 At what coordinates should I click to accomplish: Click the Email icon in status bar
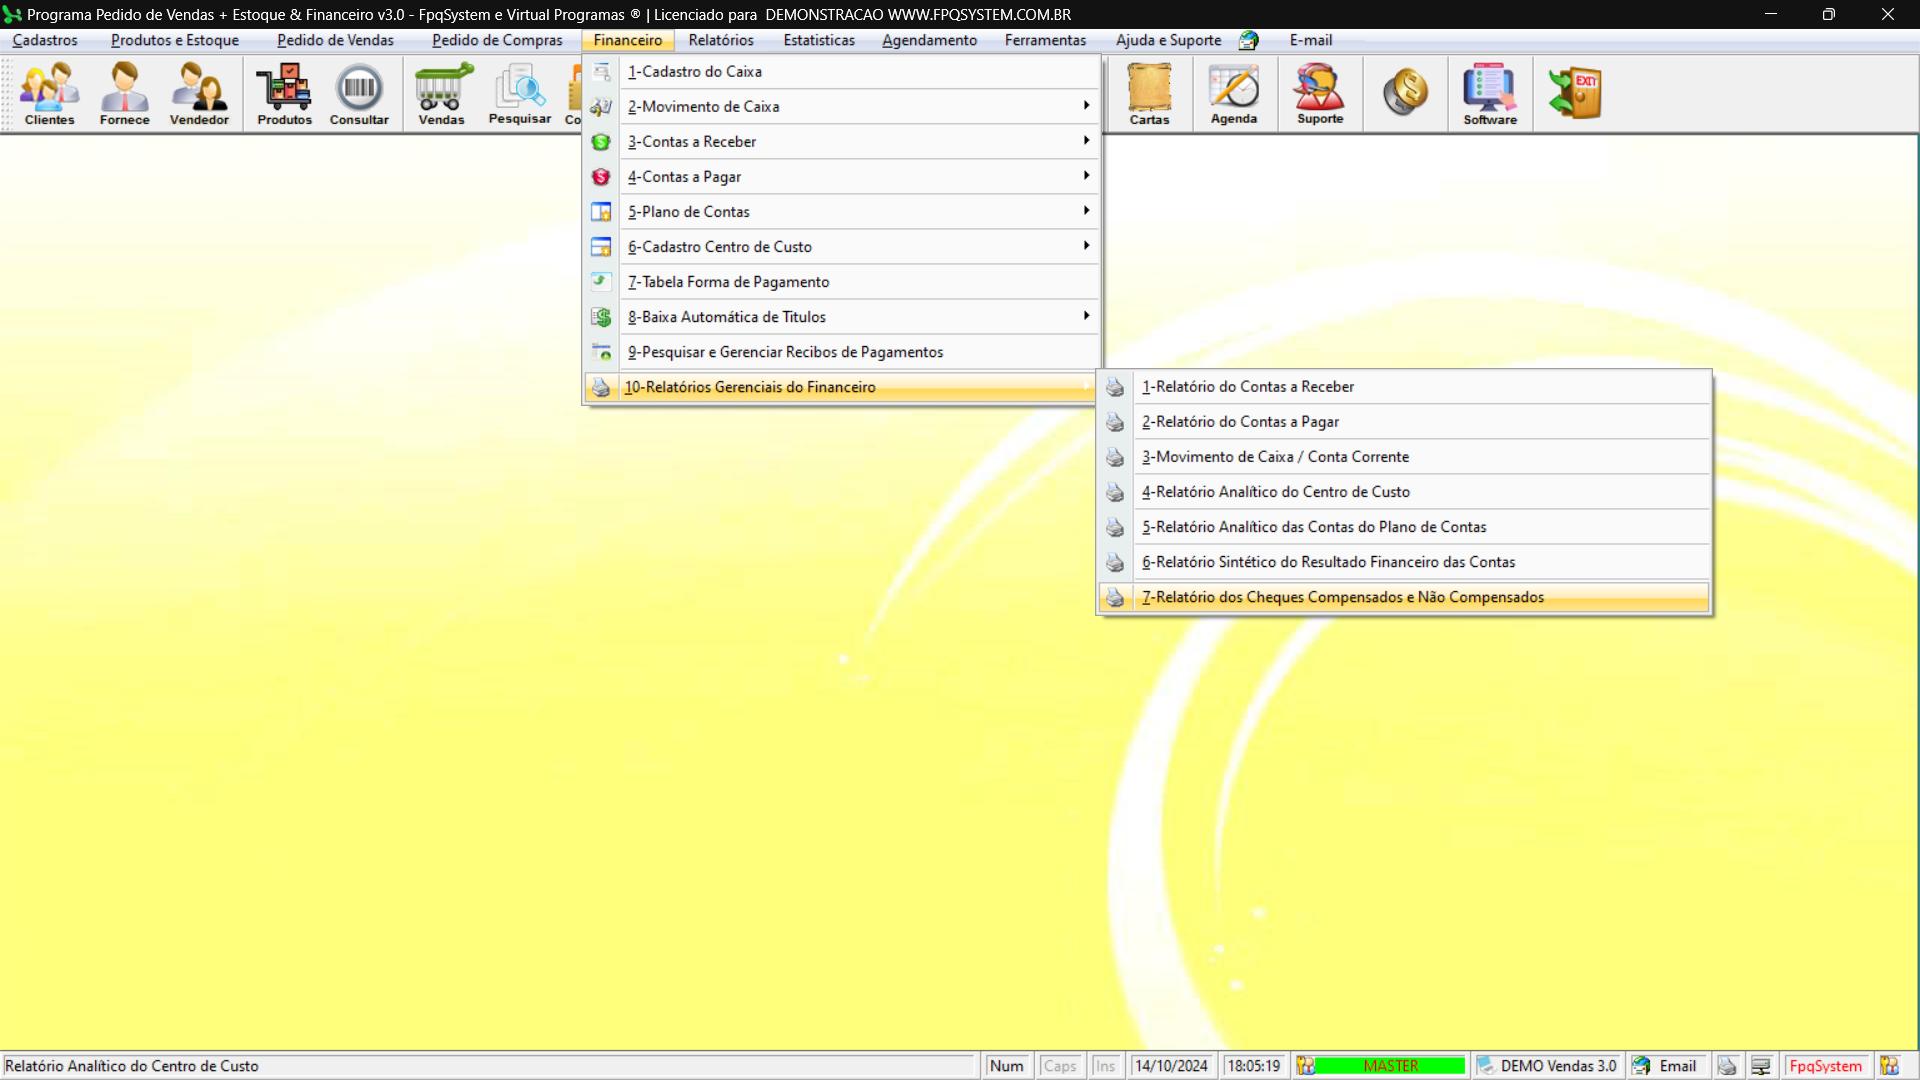[1641, 1066]
